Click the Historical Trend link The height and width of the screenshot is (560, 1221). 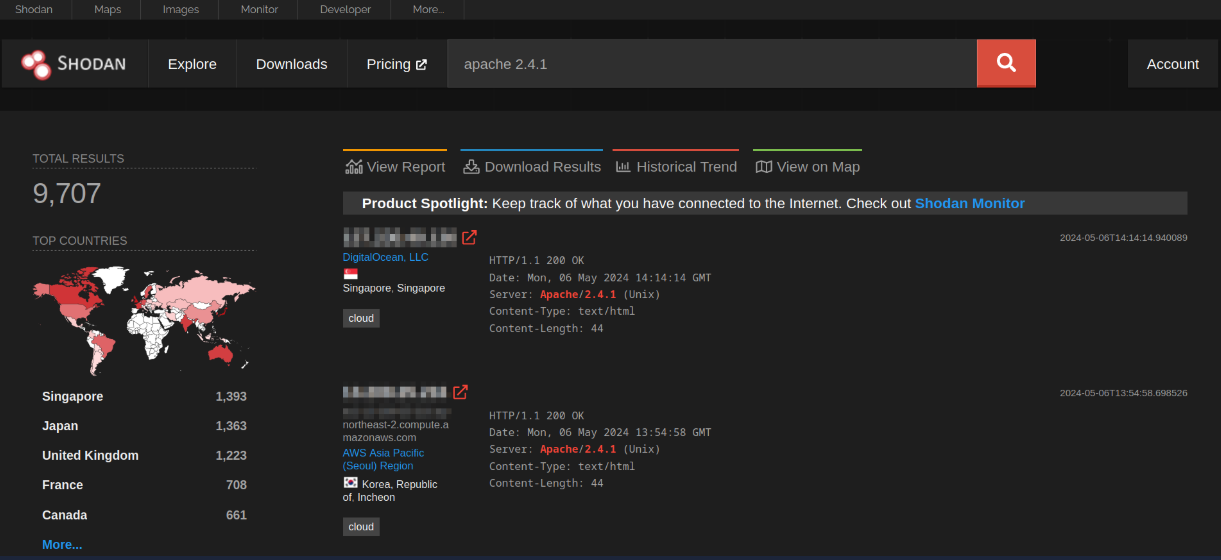[x=675, y=167]
